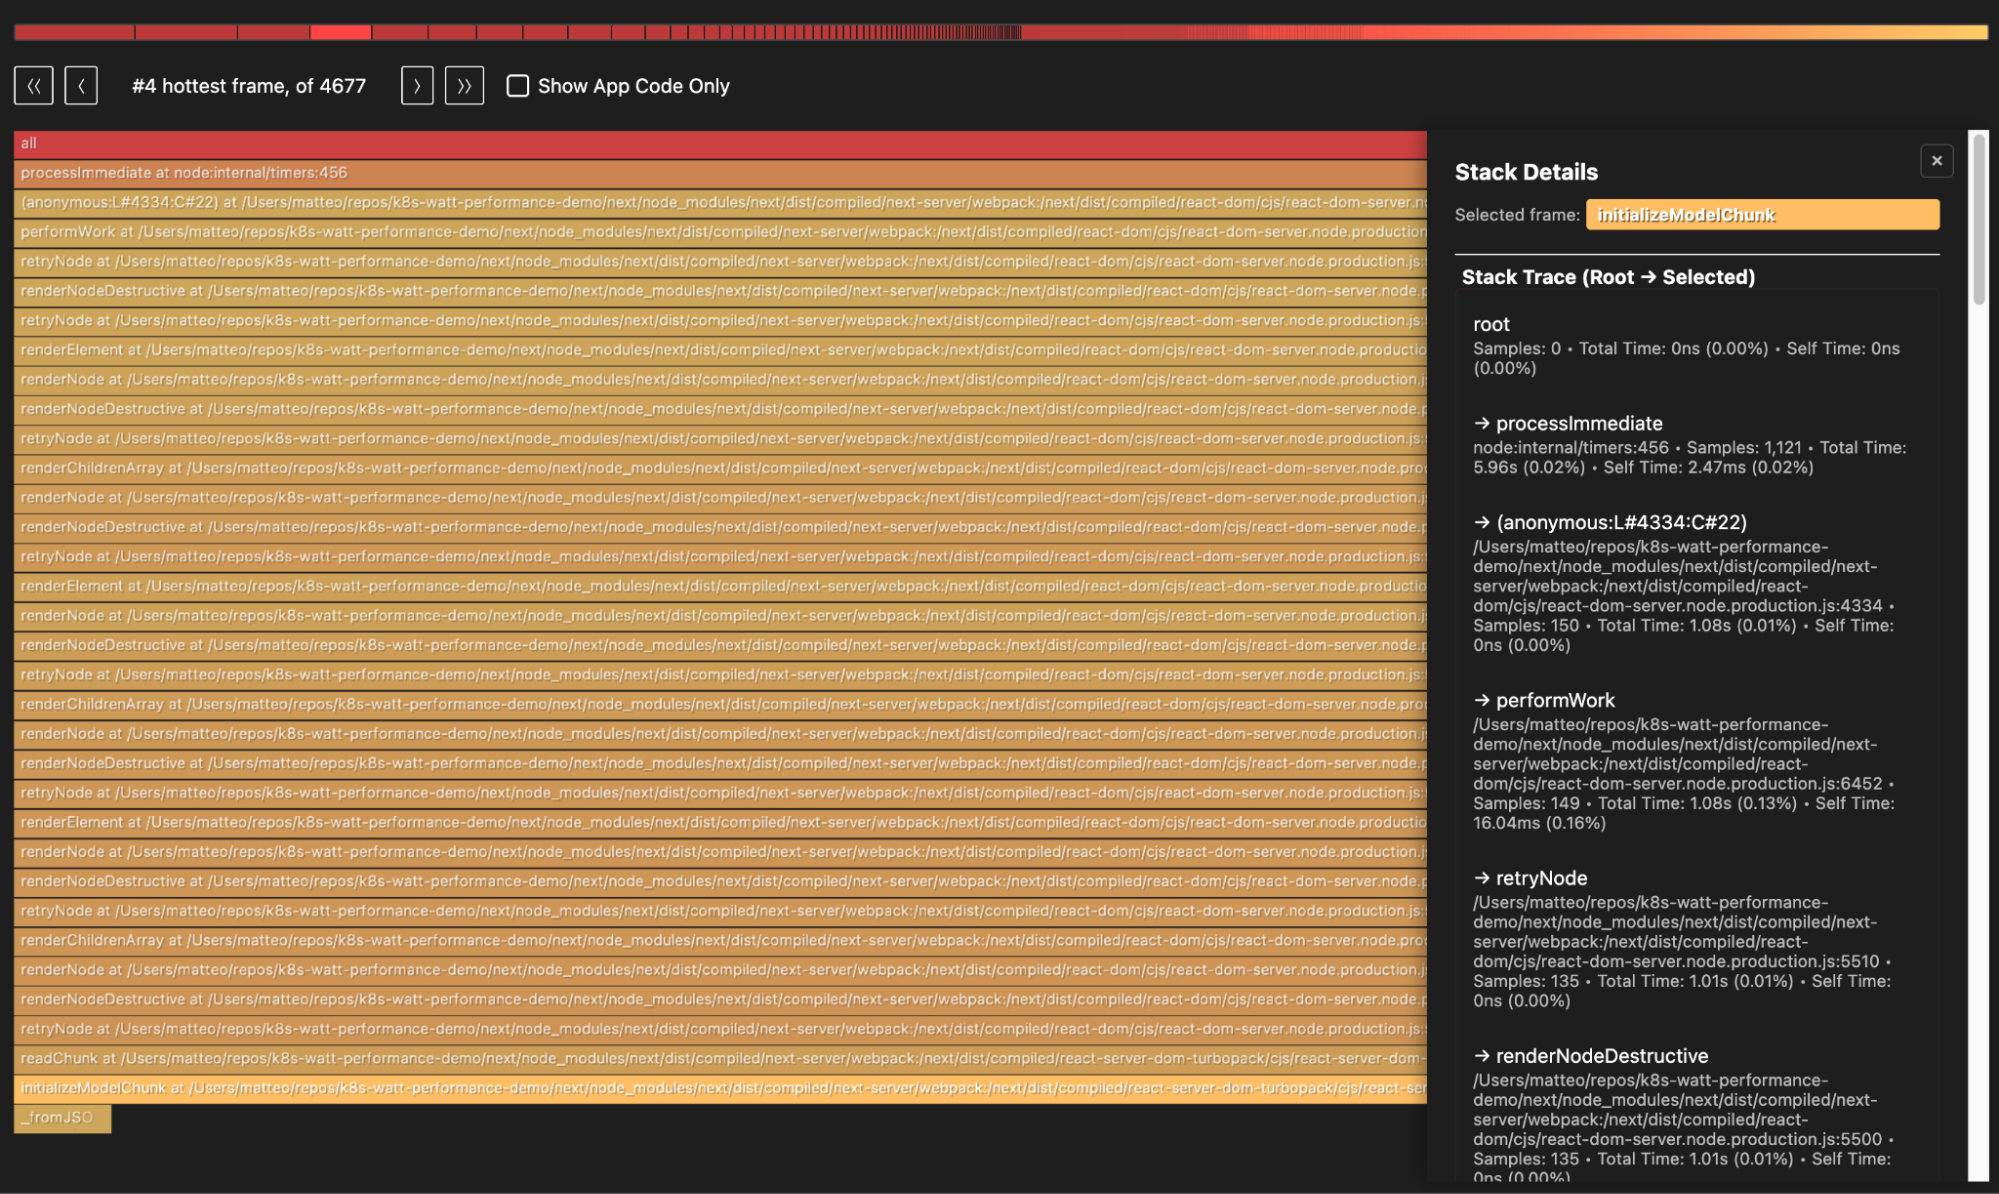Screen dimensions: 1999x1194
Task: Go to previous hottest frame
Action: (x=81, y=86)
